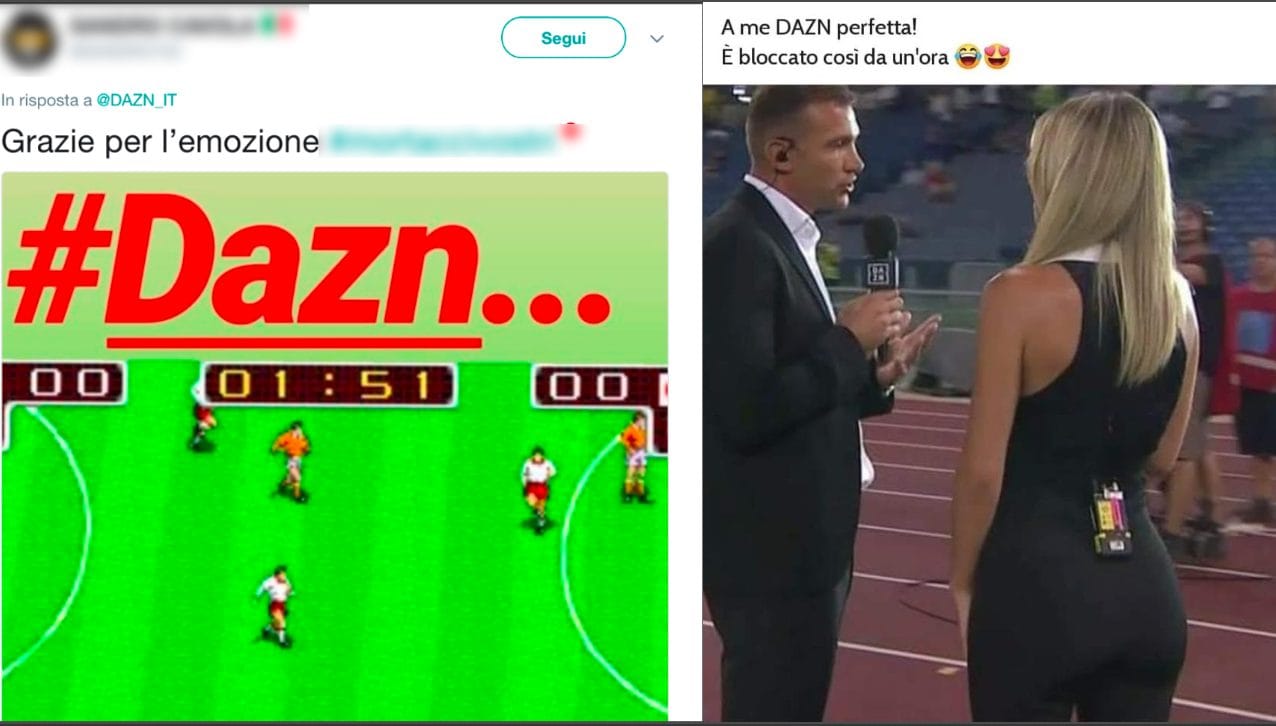1276x726 pixels.
Task: Click the white-shirt player near right arc
Action: tap(537, 488)
